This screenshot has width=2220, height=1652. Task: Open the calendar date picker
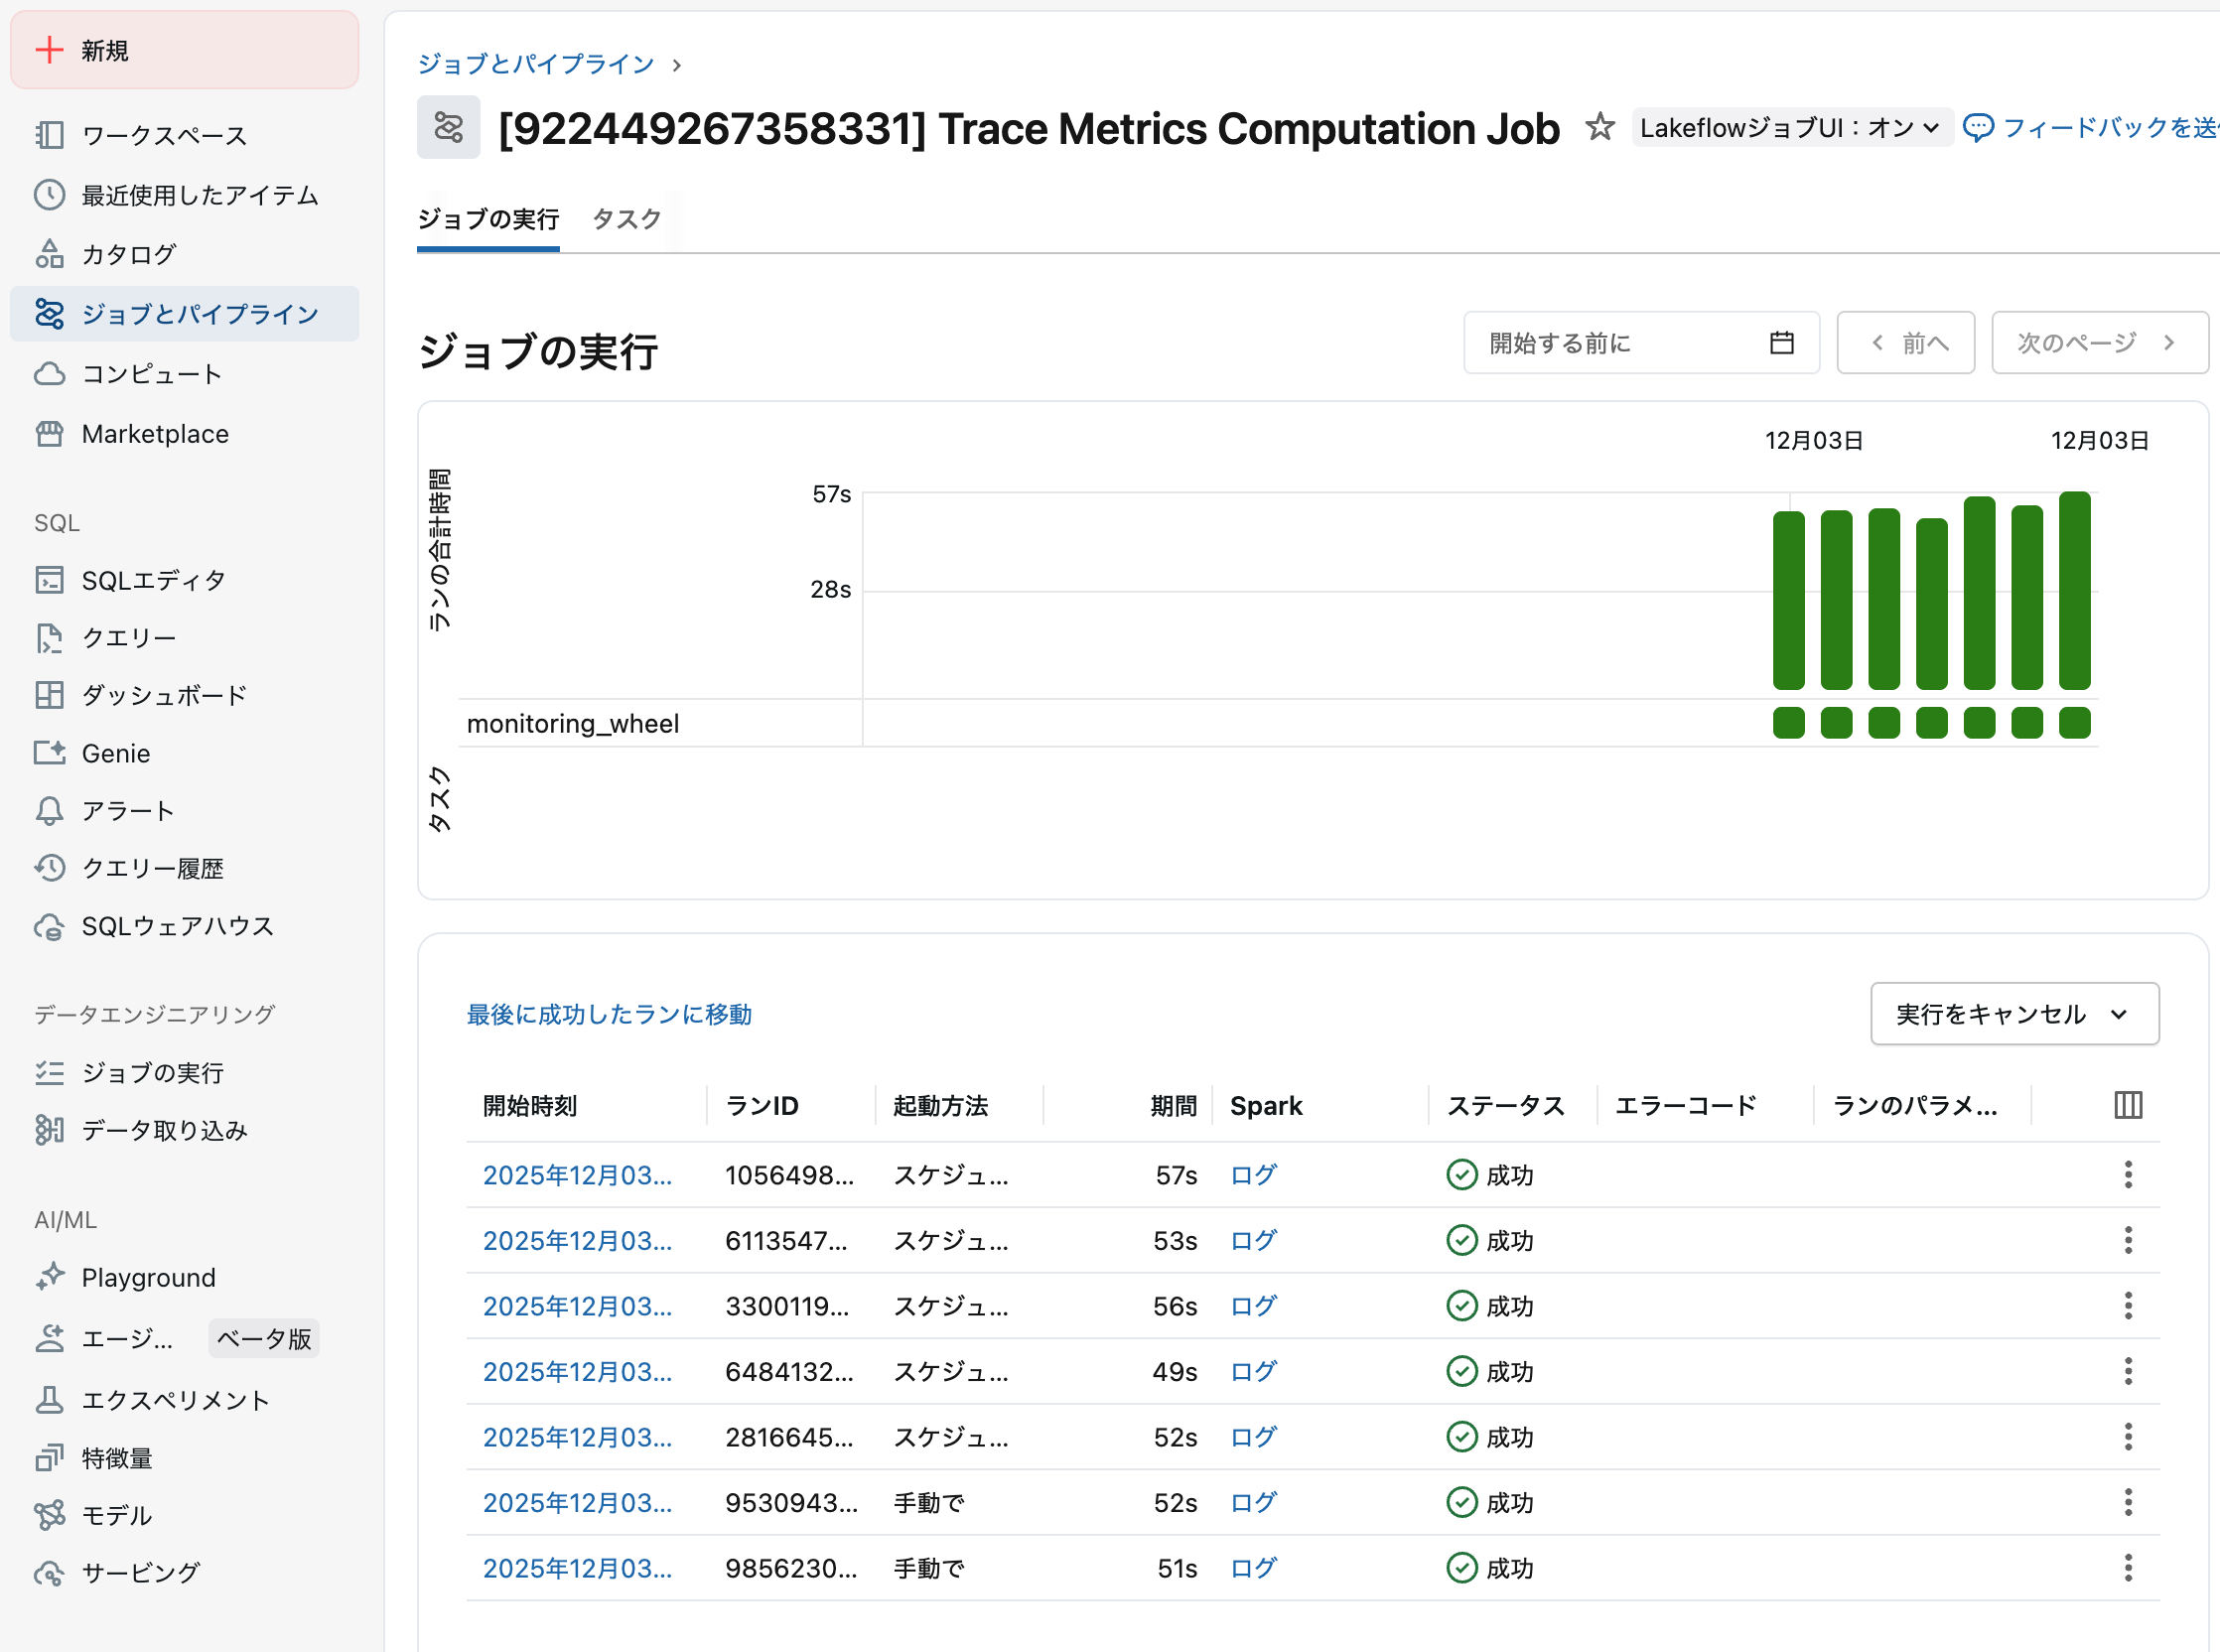point(1782,342)
